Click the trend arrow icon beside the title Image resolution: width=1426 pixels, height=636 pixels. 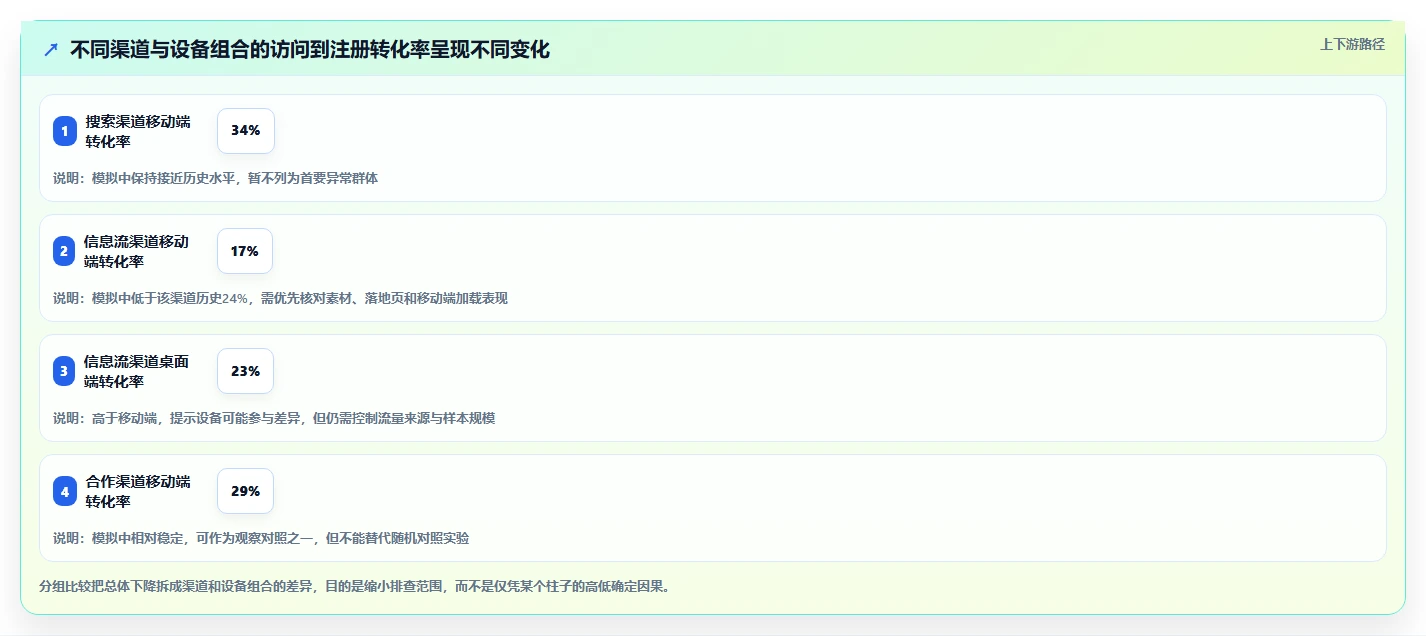[51, 50]
